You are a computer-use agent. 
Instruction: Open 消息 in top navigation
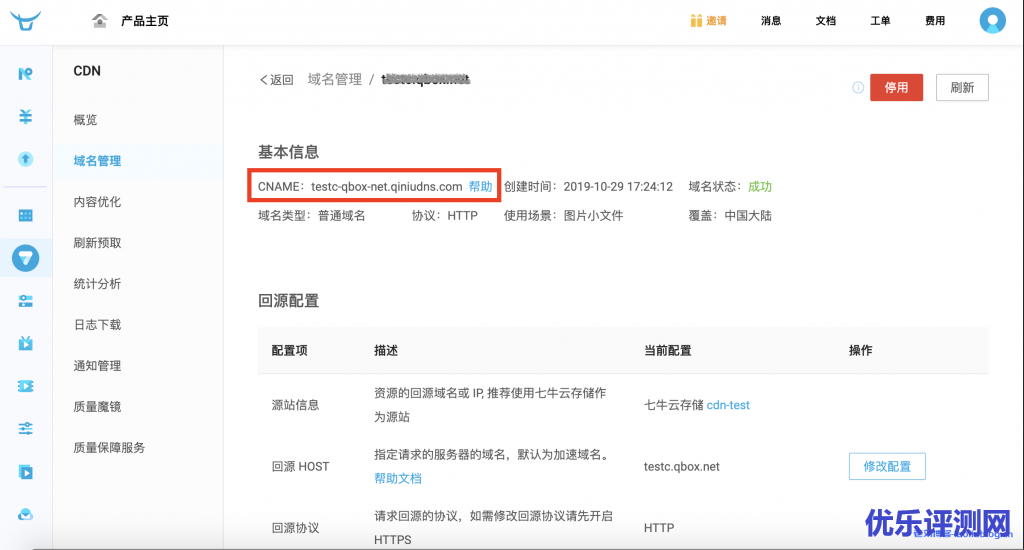[771, 21]
